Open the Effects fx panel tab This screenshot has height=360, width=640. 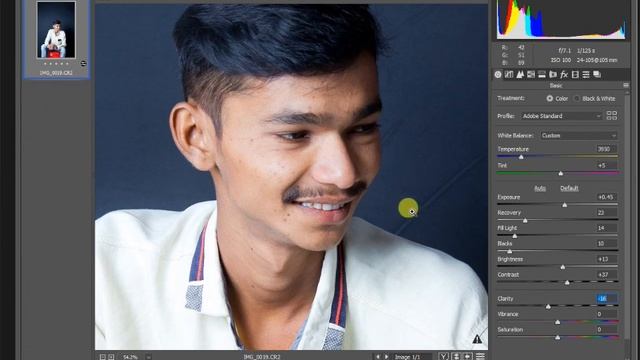pyautogui.click(x=564, y=74)
